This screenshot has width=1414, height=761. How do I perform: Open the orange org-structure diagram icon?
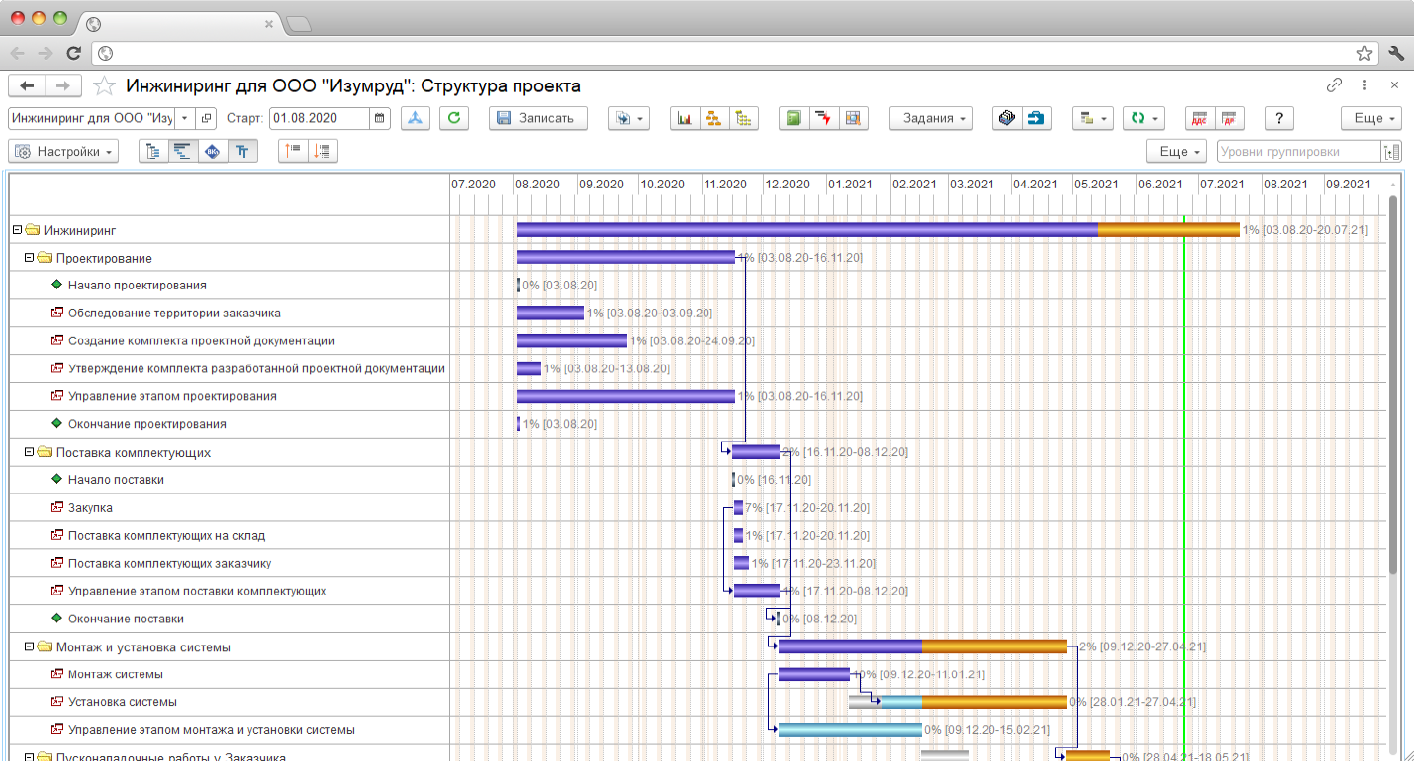click(x=714, y=118)
